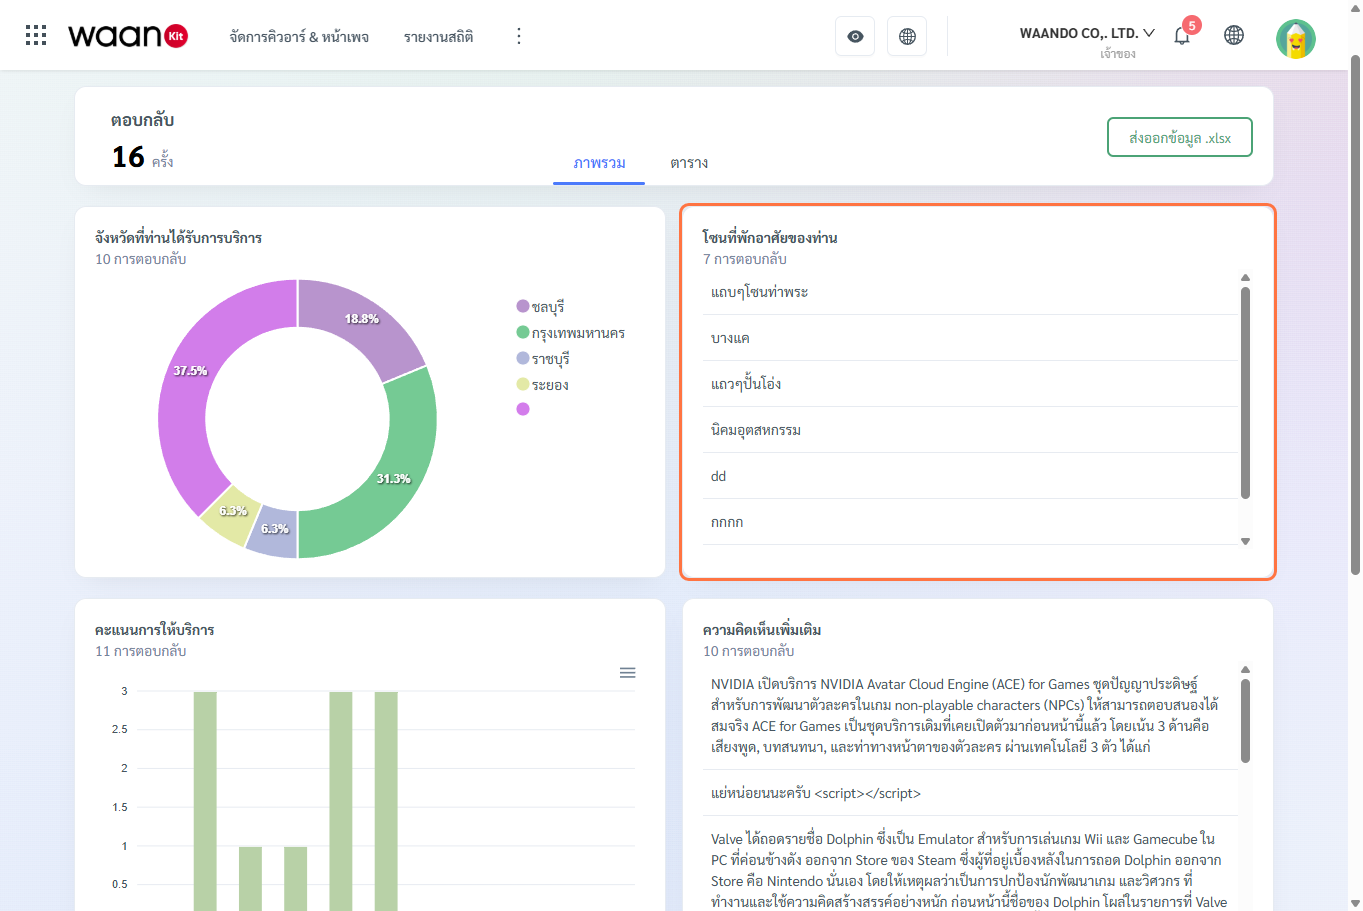Click the 11 การตอบกลับ count label
The image size is (1363, 911).
pyautogui.click(x=141, y=651)
